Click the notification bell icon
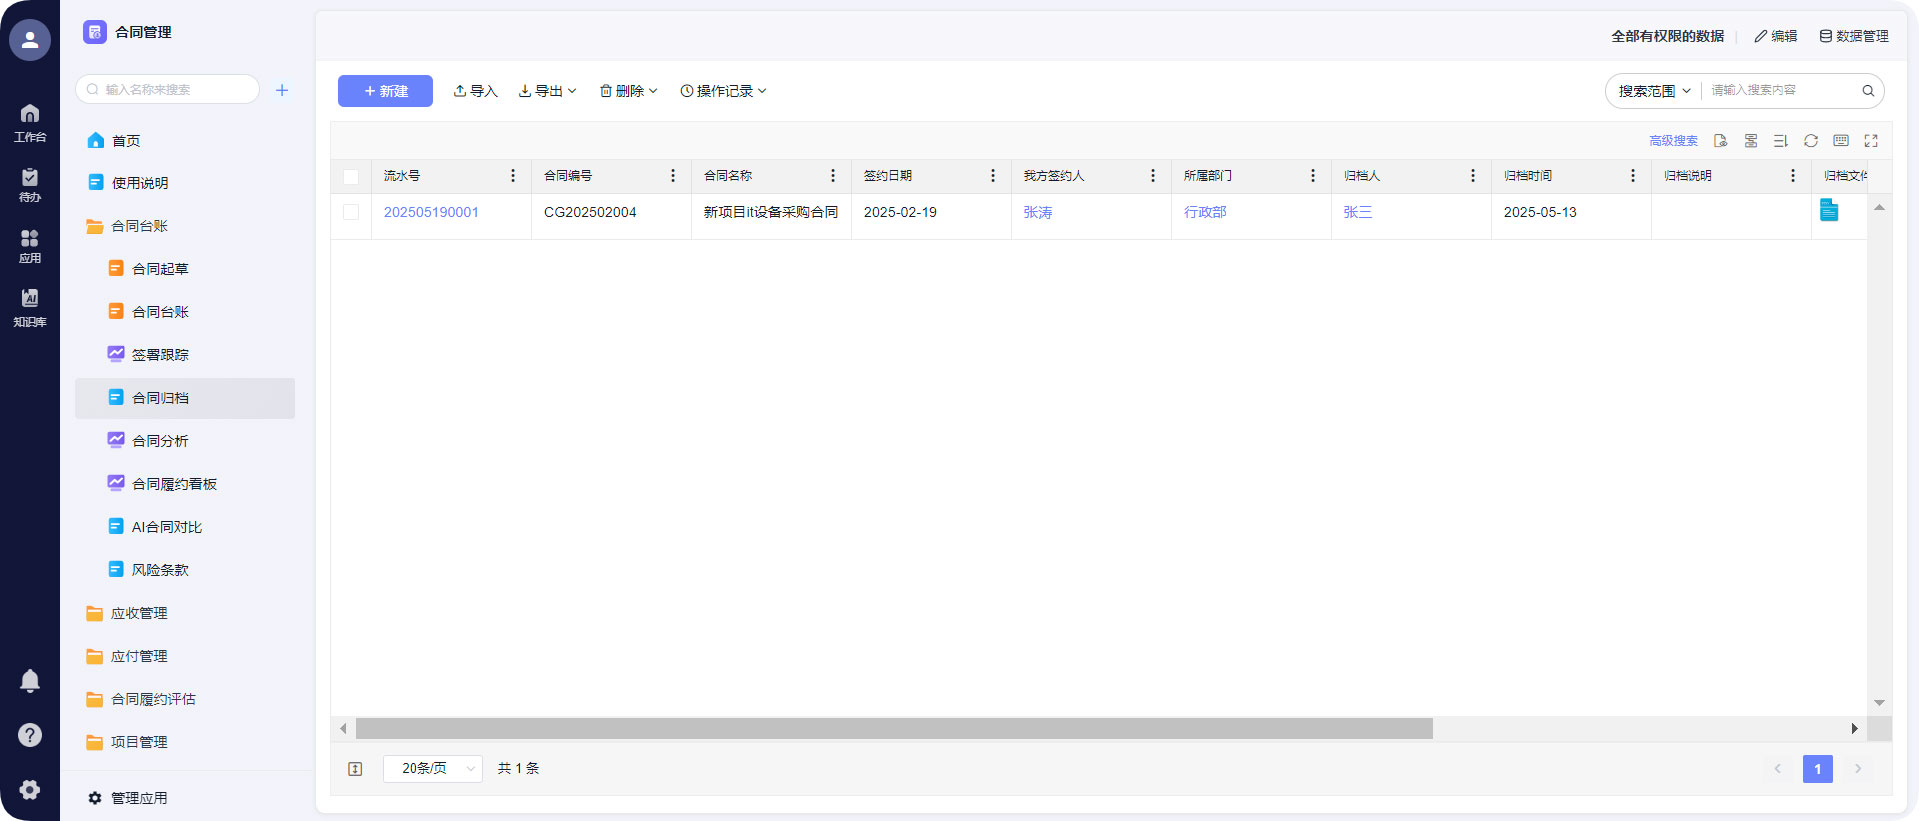The width and height of the screenshot is (1919, 821). tap(30, 681)
